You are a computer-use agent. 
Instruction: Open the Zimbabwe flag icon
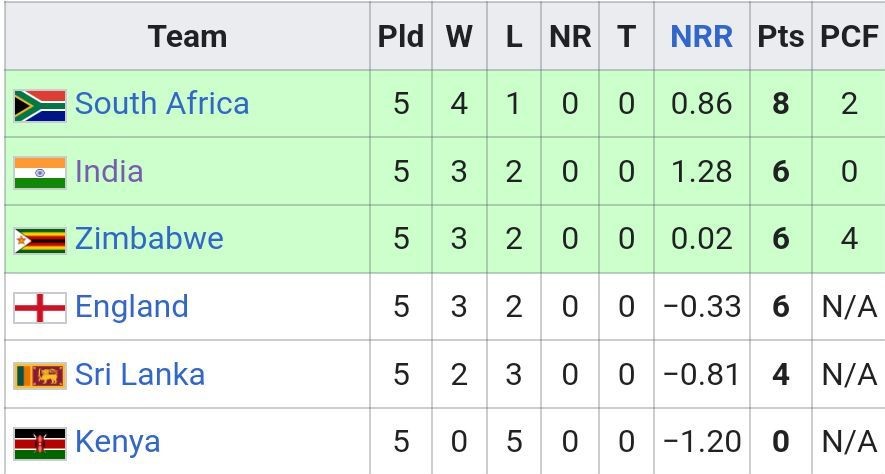coord(40,241)
